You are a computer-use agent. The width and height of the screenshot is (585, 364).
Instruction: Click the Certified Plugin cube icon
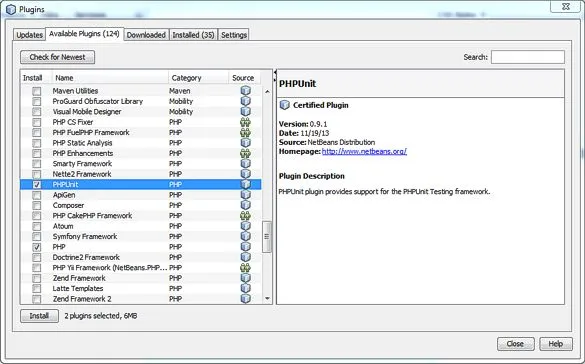[x=285, y=105]
